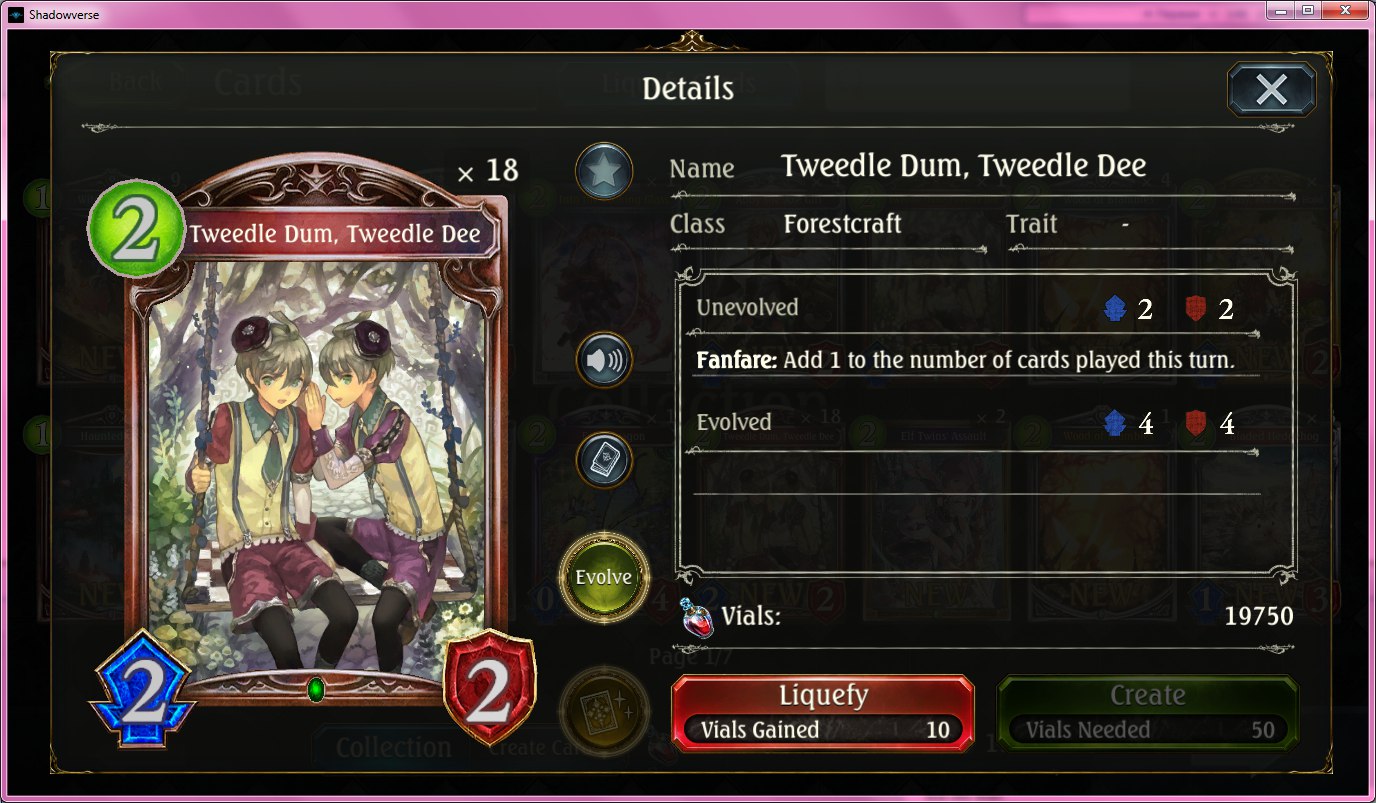Liquefy this card for 10 vials

coord(823,712)
